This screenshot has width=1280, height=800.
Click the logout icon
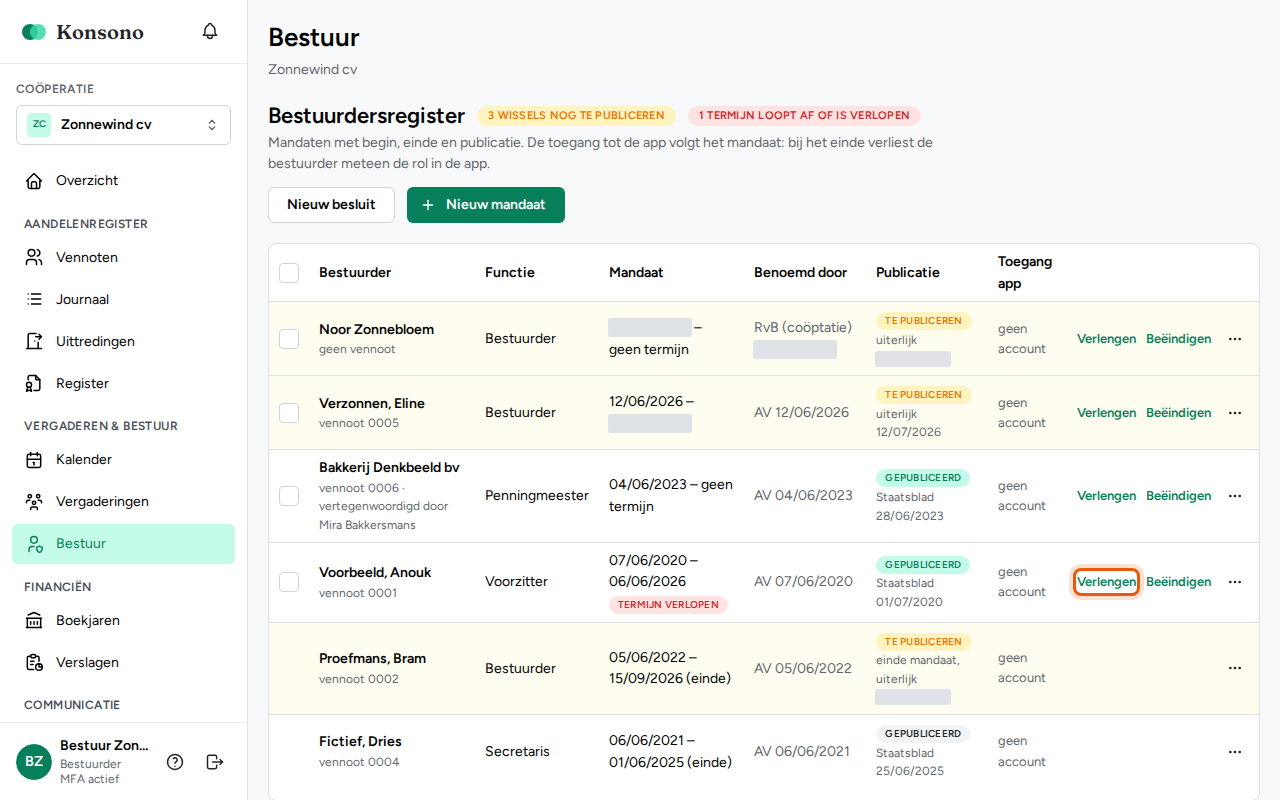click(x=215, y=762)
